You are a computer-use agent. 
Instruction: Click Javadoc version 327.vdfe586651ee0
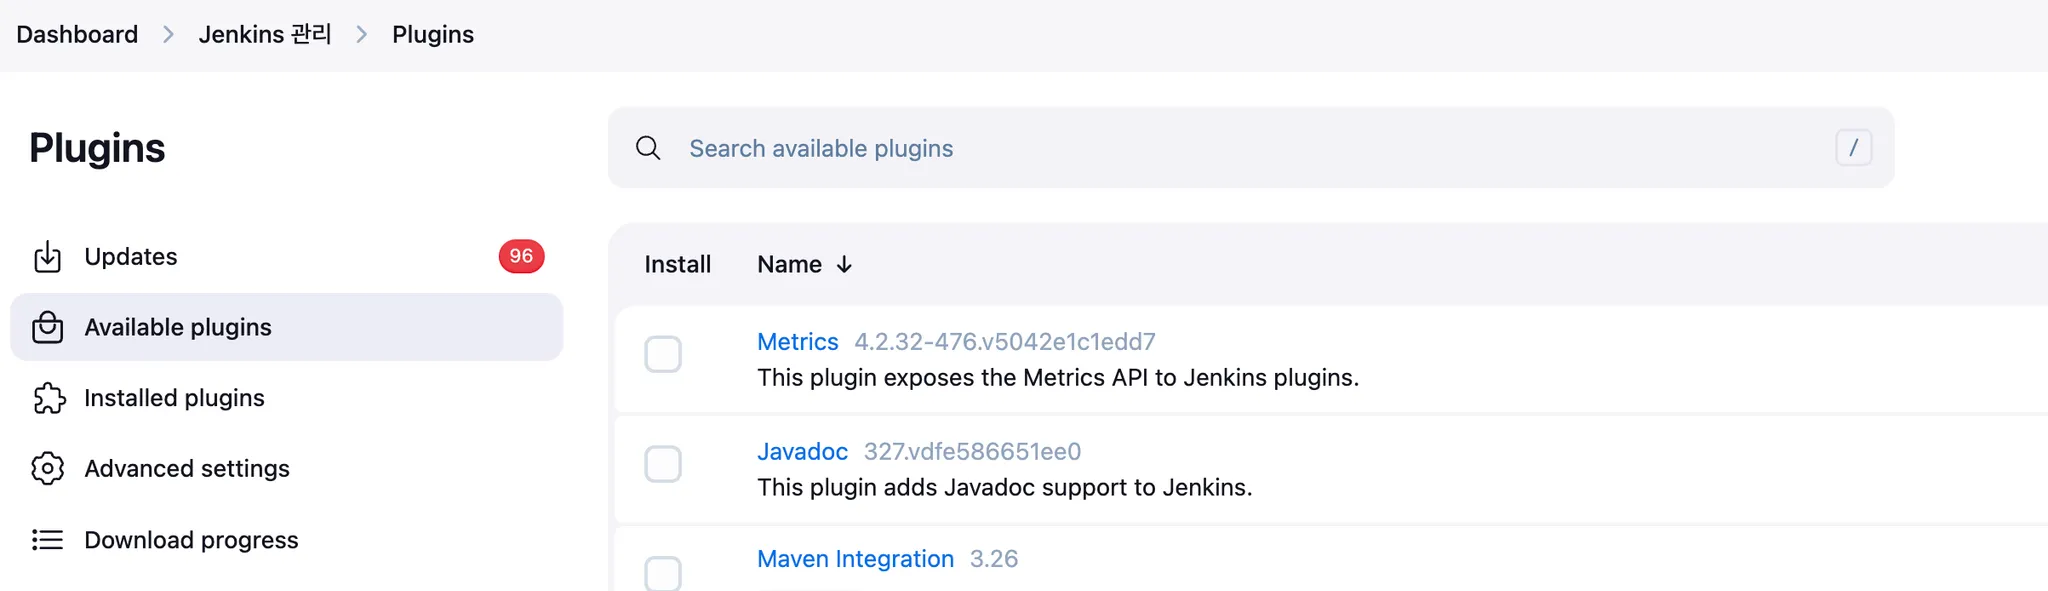[x=972, y=452]
